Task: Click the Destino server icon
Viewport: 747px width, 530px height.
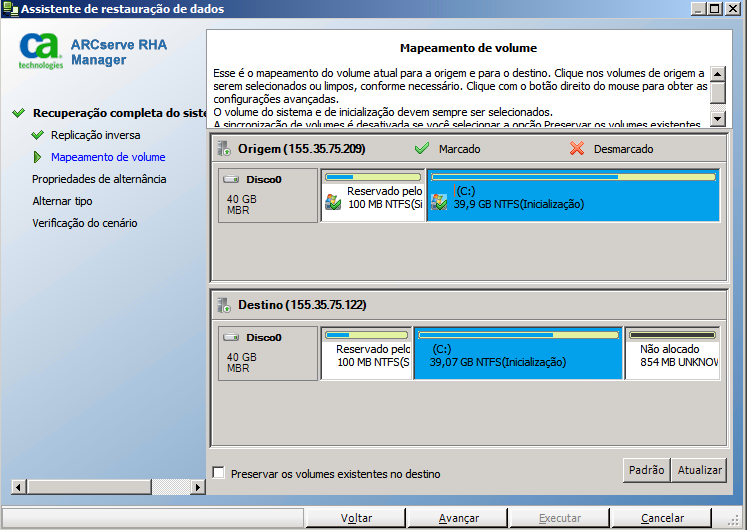Action: tap(224, 305)
